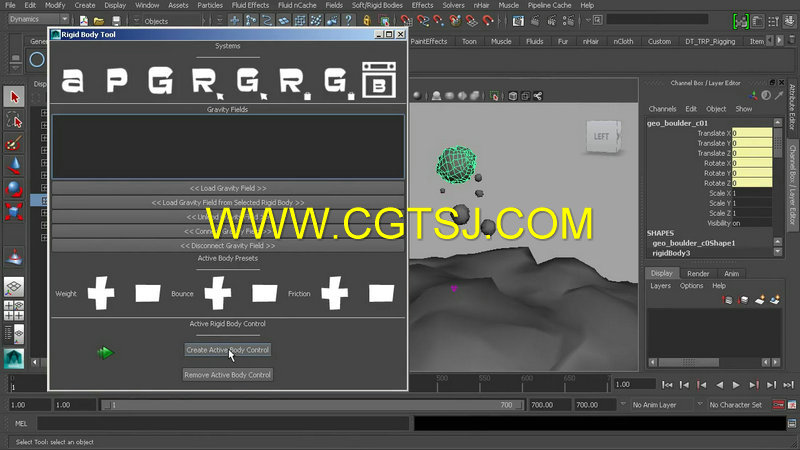Open the No Character Set dropdown

(x=735, y=405)
